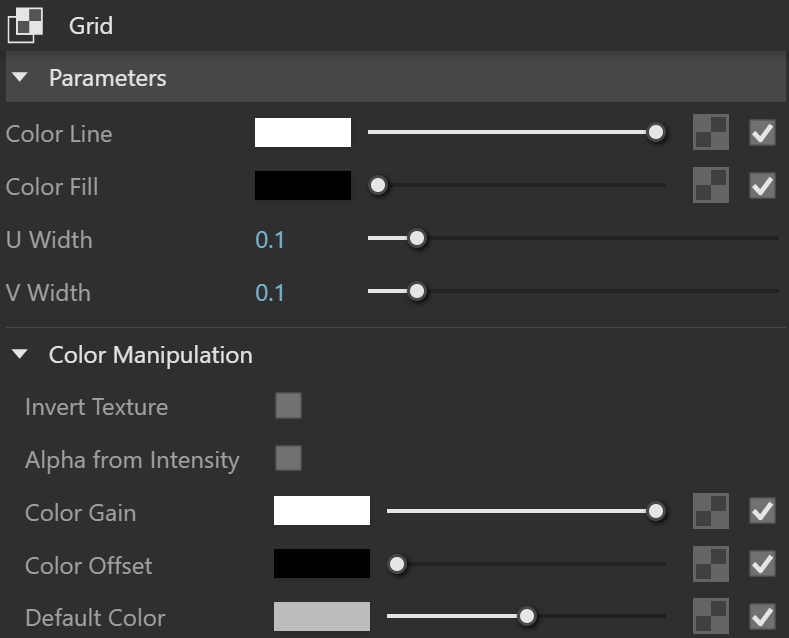Open the black Color Fill swatch
Image resolution: width=789 pixels, height=638 pixels.
click(x=303, y=185)
